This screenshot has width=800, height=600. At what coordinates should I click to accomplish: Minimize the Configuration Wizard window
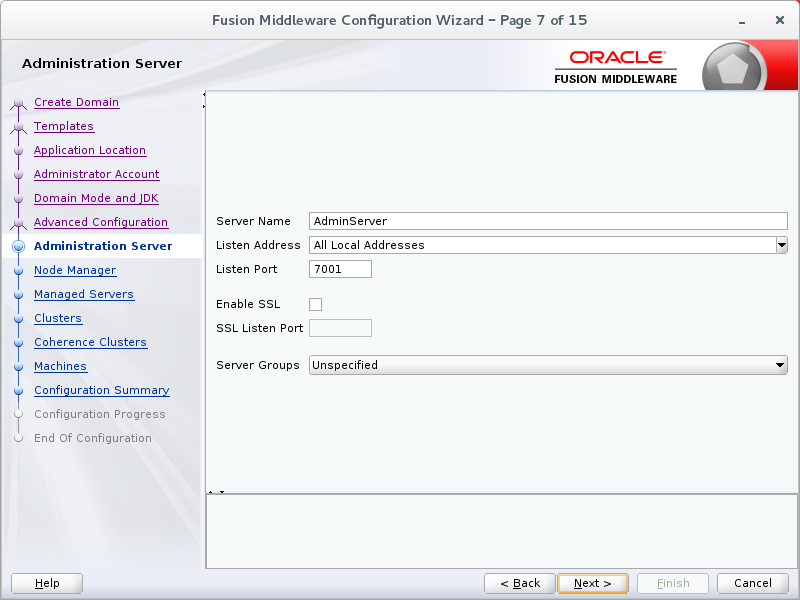(742, 20)
